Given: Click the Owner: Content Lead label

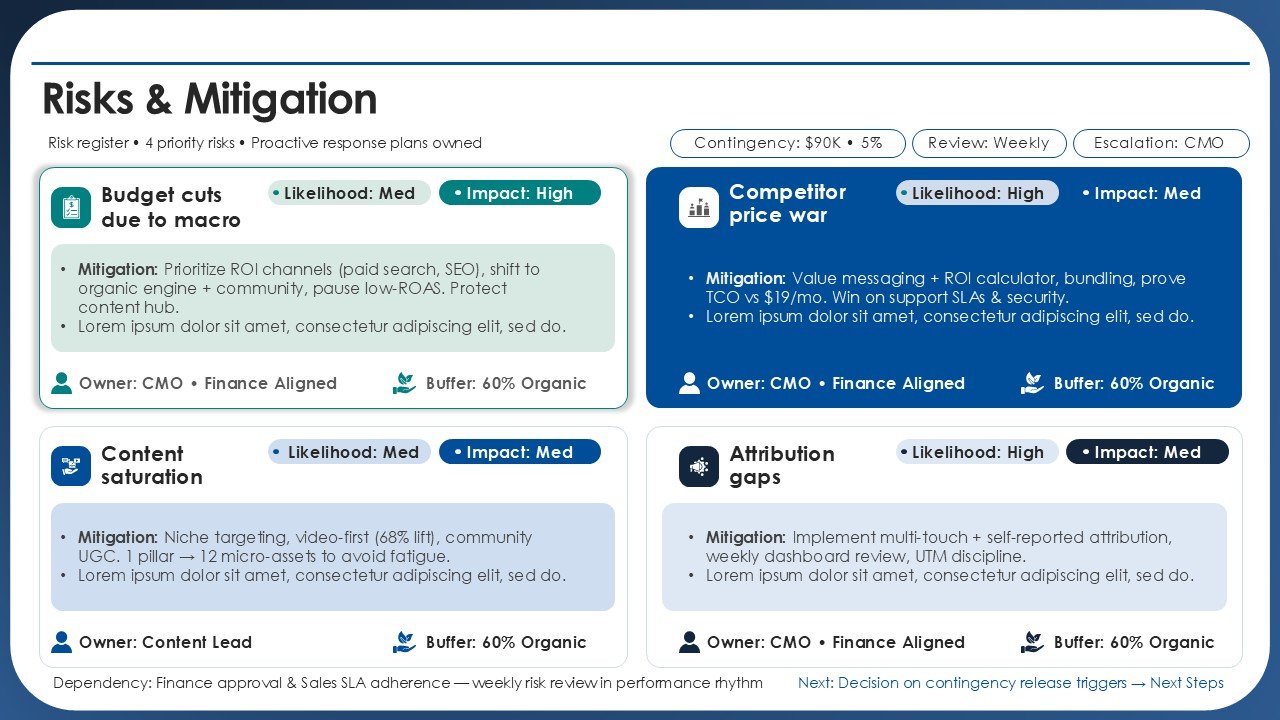Looking at the screenshot, I should tap(166, 642).
